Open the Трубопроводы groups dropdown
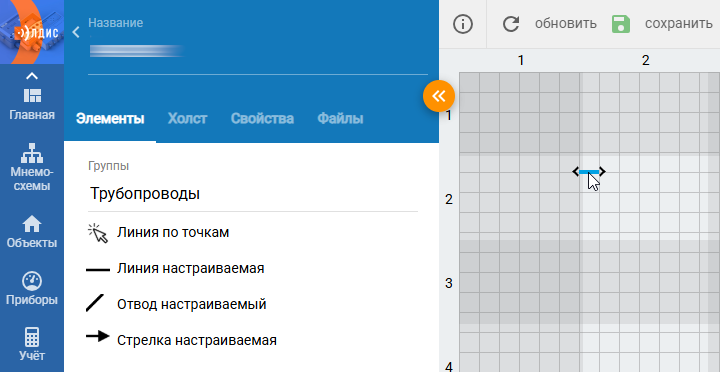 click(x=253, y=193)
